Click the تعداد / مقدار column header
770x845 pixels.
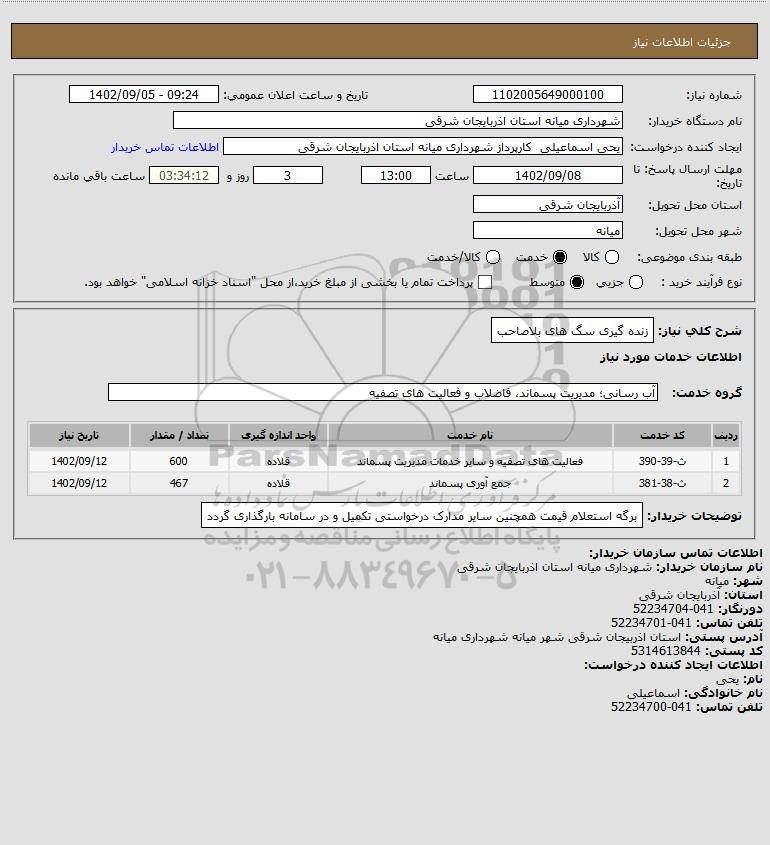tap(179, 435)
